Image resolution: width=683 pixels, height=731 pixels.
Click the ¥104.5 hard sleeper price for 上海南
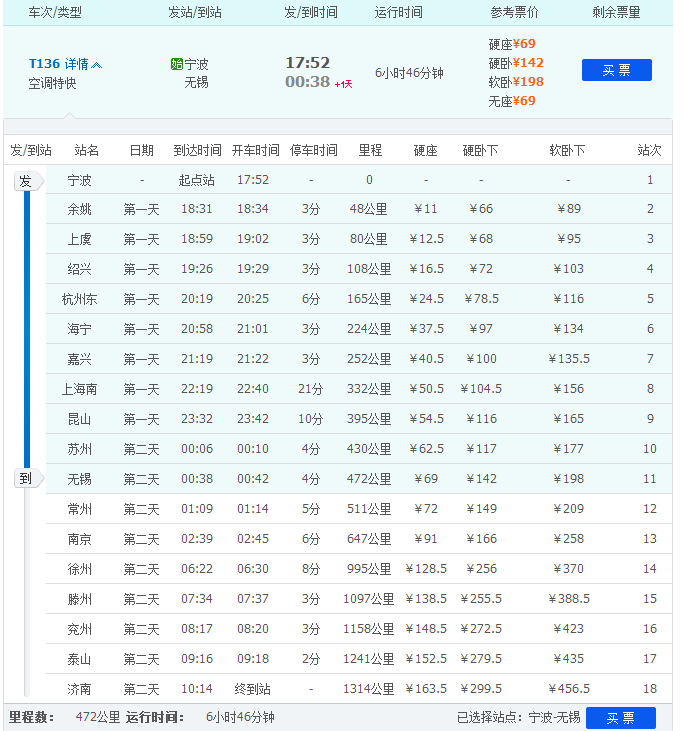pos(481,389)
